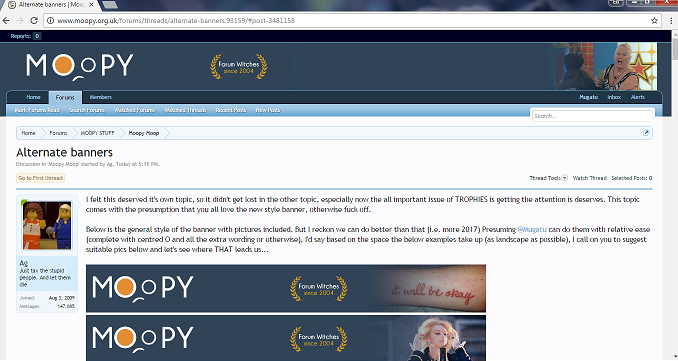Click Forums in the breadcrumb
The width and height of the screenshot is (678, 361).
[x=58, y=133]
